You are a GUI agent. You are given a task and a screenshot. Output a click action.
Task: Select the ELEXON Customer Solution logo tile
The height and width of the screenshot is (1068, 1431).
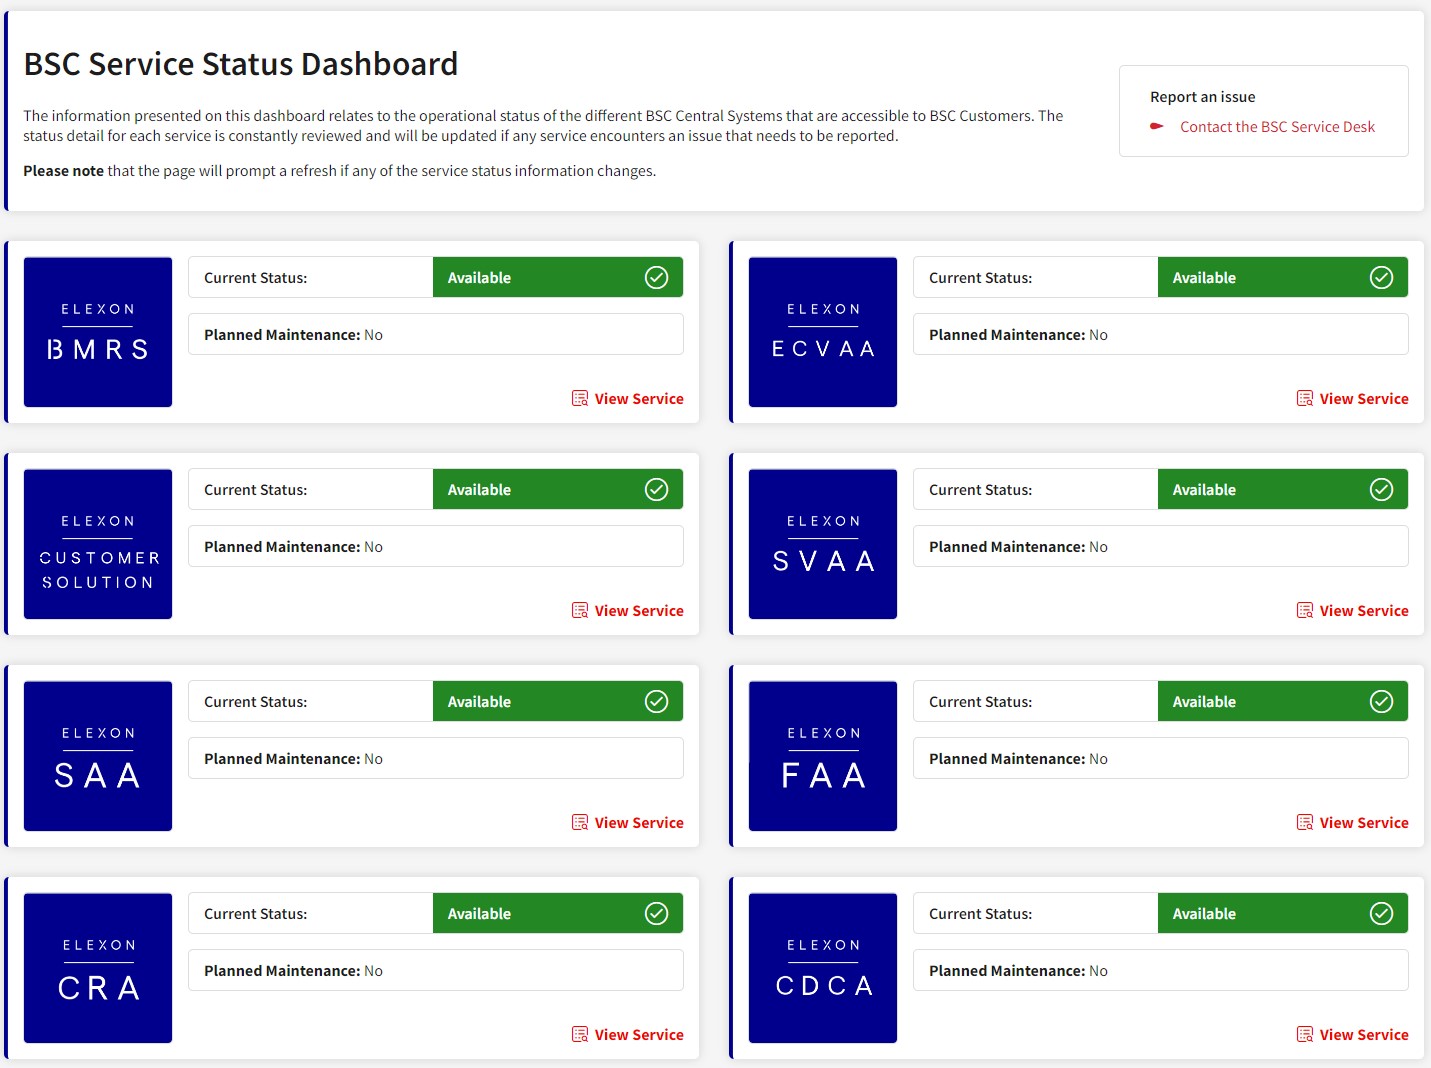coord(97,544)
